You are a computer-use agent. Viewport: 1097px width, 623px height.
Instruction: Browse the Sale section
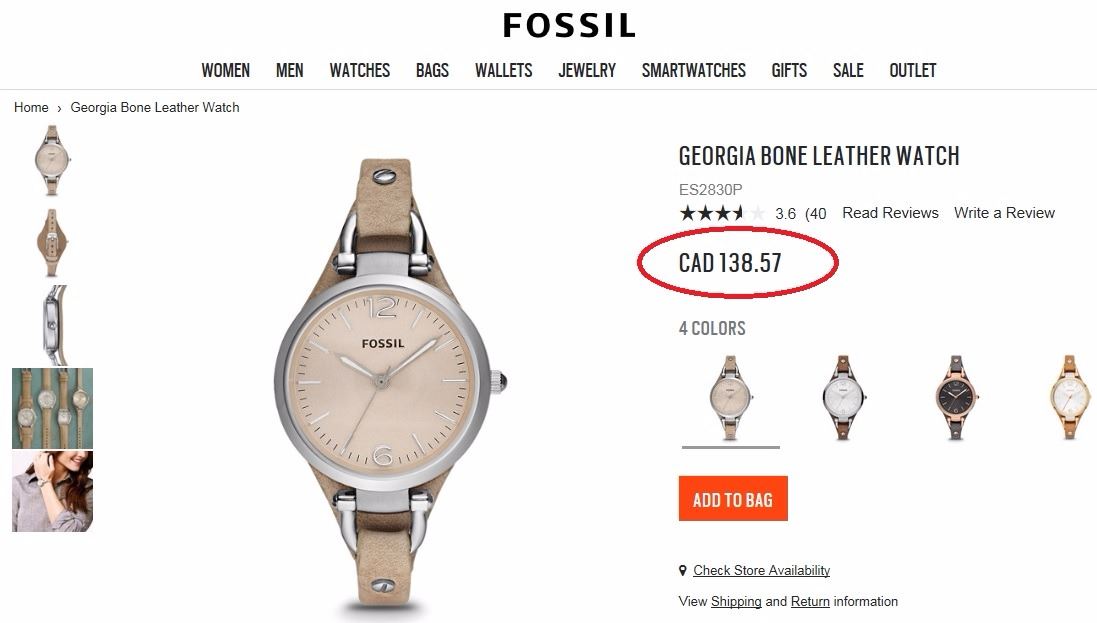point(848,70)
